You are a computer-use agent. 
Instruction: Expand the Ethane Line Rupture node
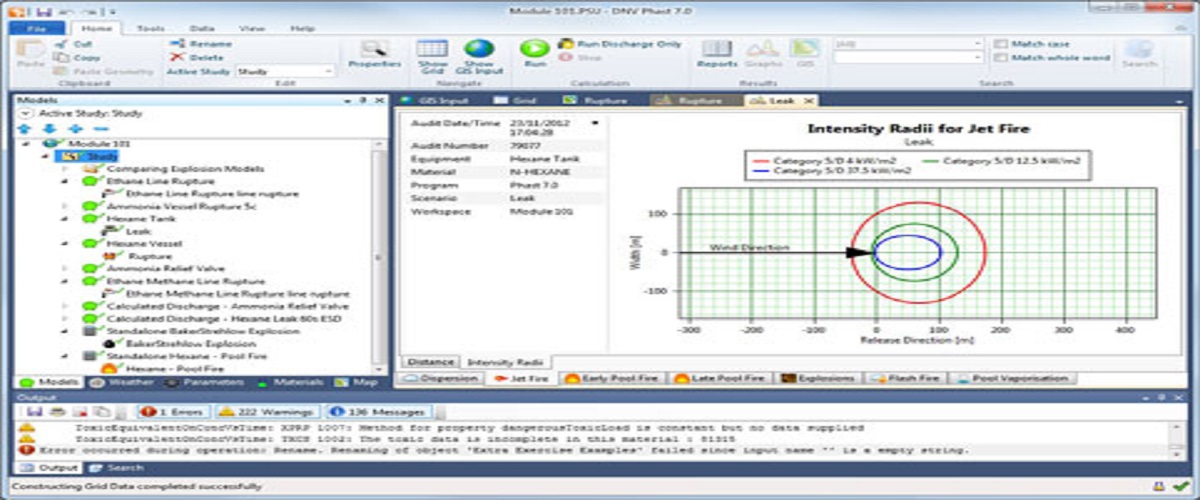pos(66,183)
